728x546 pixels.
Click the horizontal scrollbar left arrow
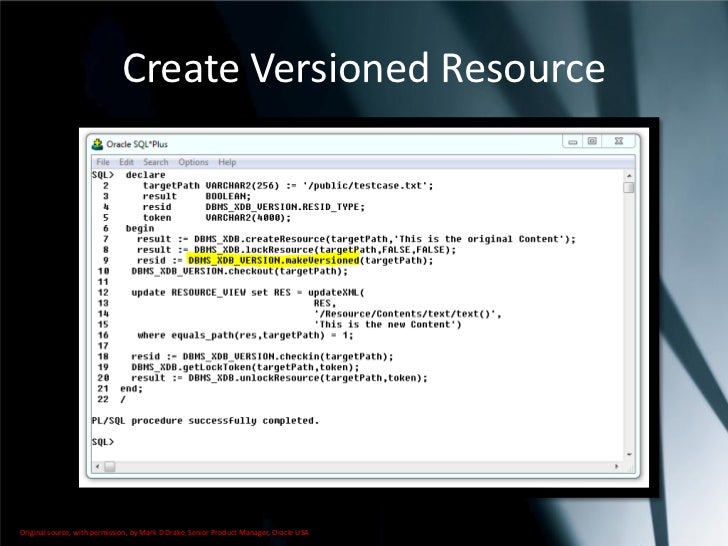pos(97,466)
